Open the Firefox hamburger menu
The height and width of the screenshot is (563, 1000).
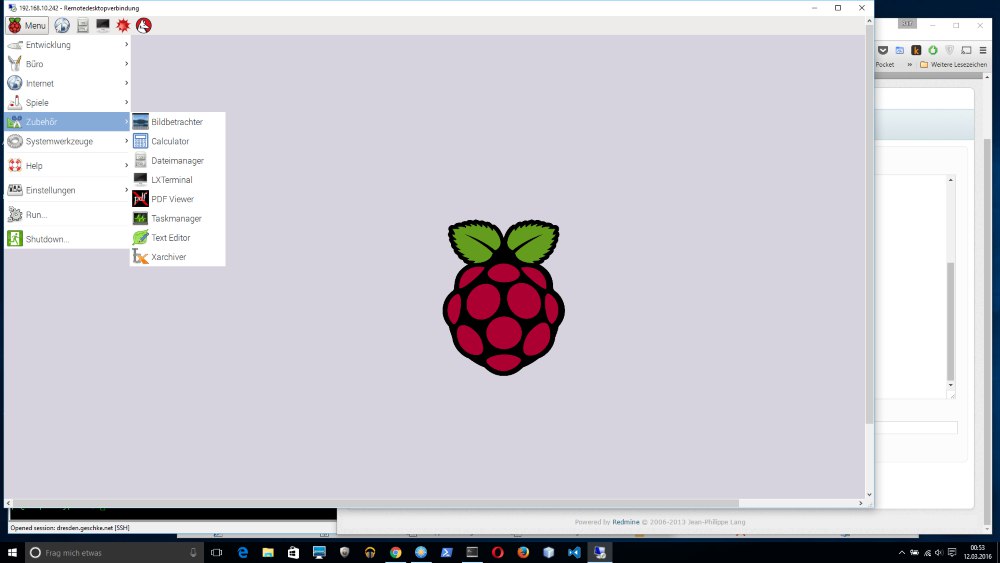(983, 50)
